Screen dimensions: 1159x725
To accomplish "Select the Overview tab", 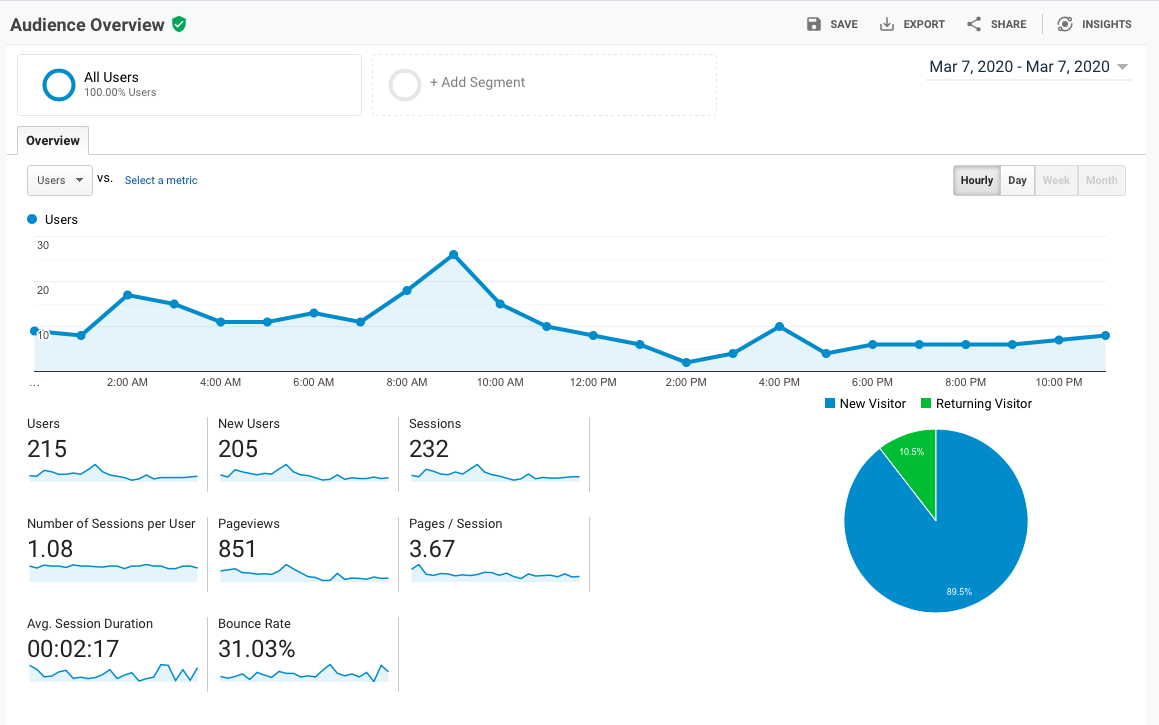I will (x=53, y=141).
